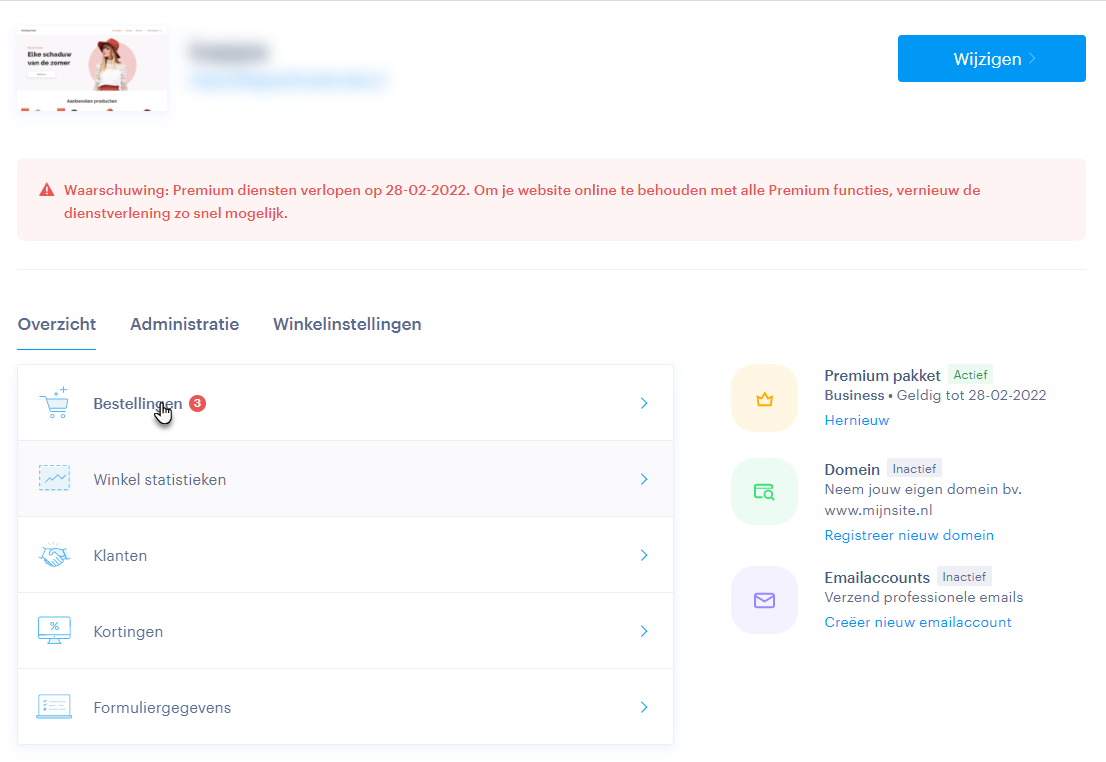
Task: Click the Emailaccounts envelope icon
Action: [764, 600]
